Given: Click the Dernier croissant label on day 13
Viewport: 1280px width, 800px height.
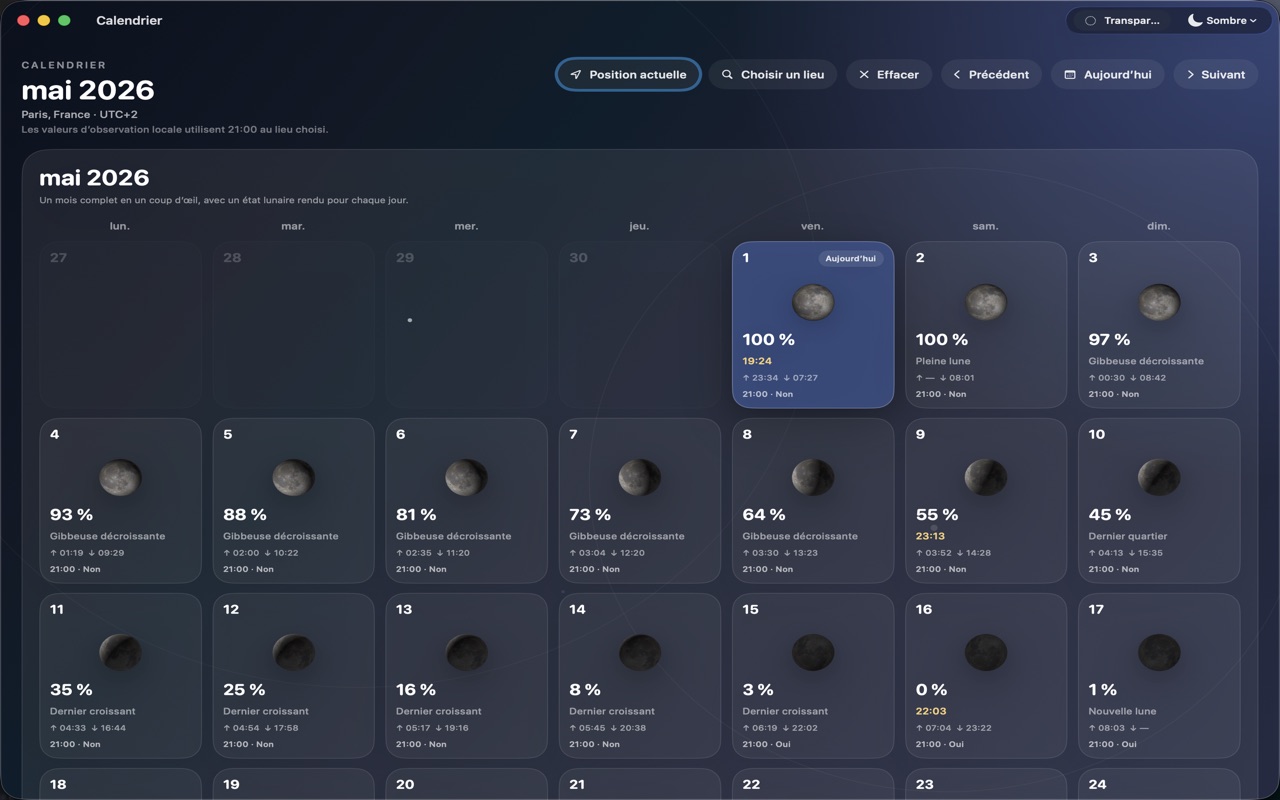Looking at the screenshot, I should (439, 711).
